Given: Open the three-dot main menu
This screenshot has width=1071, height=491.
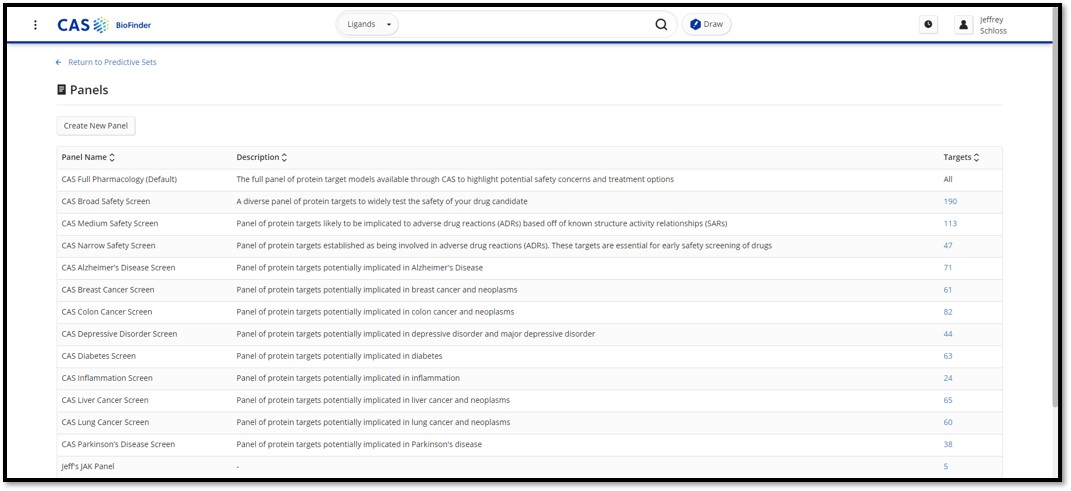Looking at the screenshot, I should 36,25.
